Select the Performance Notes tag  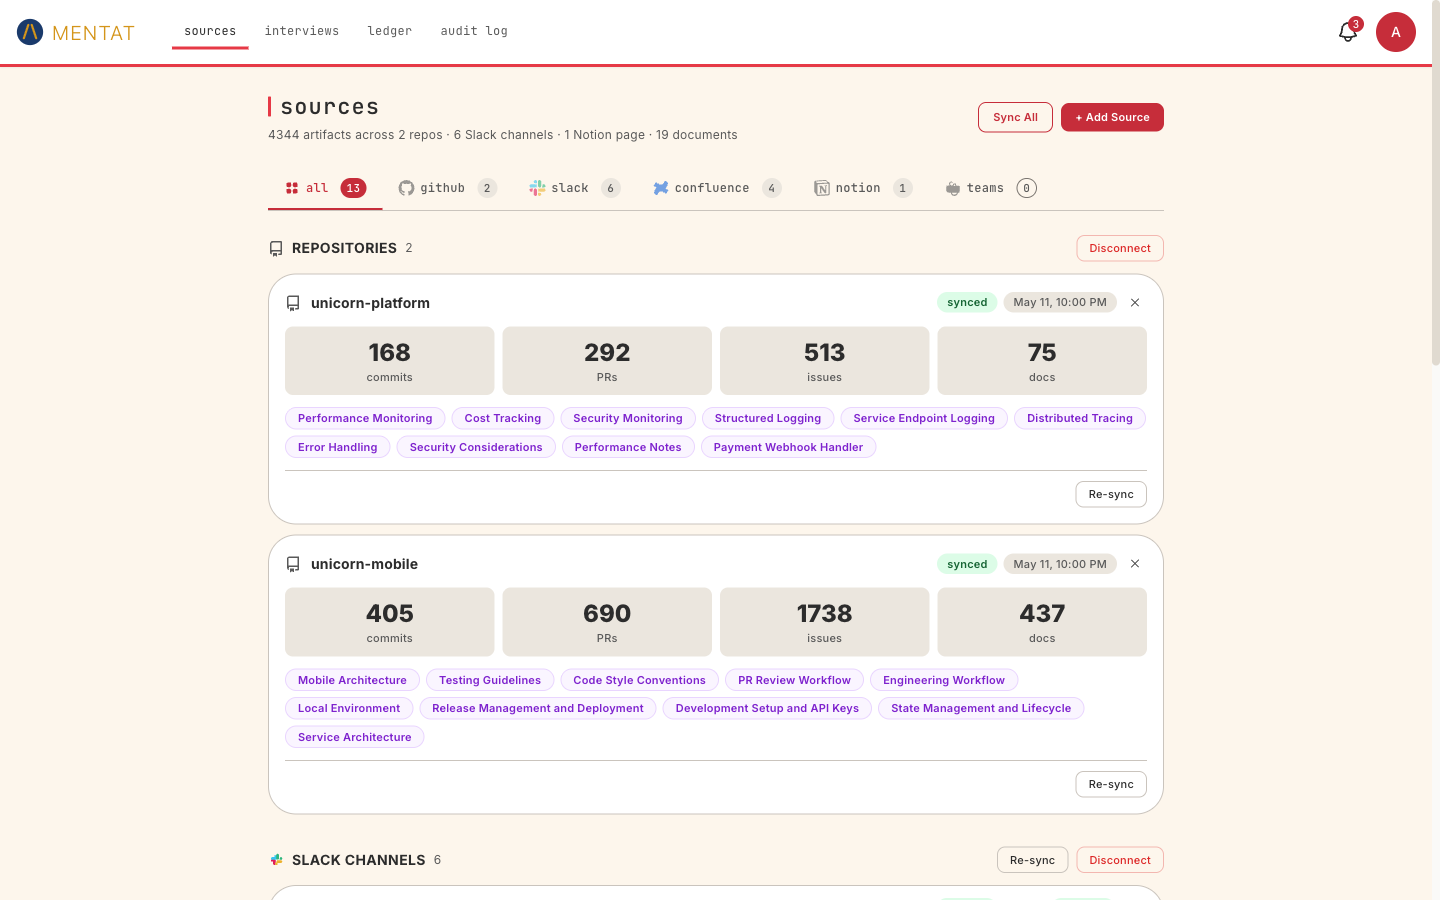(x=628, y=447)
